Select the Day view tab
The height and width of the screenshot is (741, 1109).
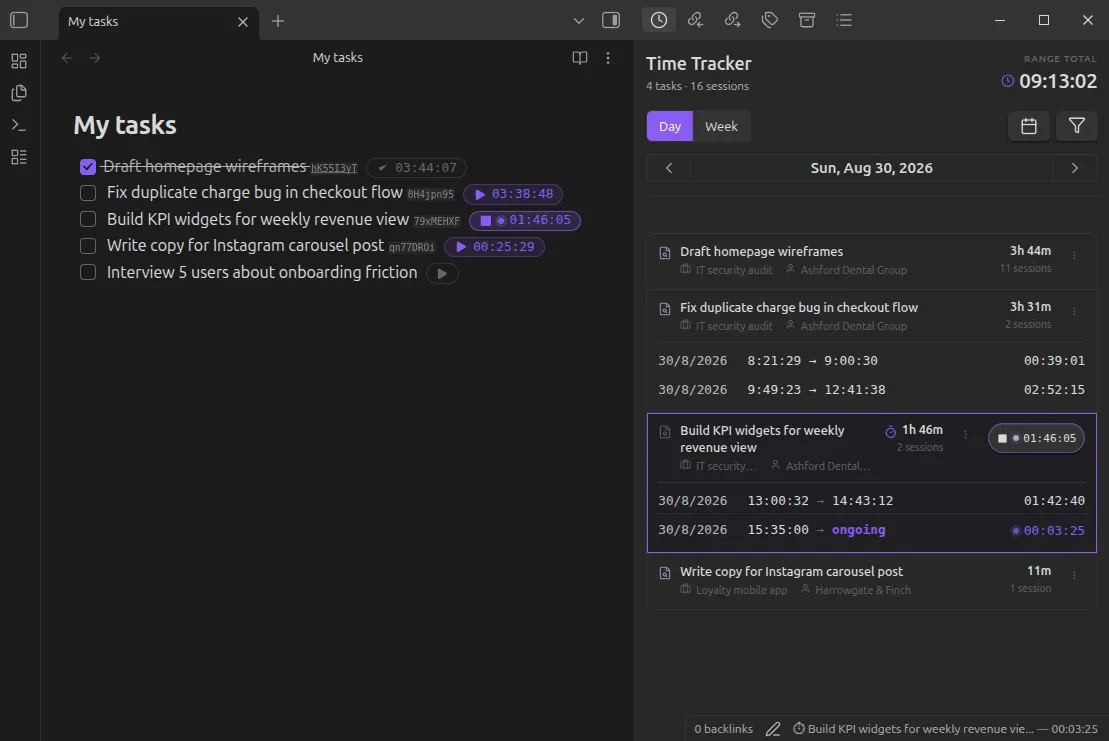pos(670,126)
